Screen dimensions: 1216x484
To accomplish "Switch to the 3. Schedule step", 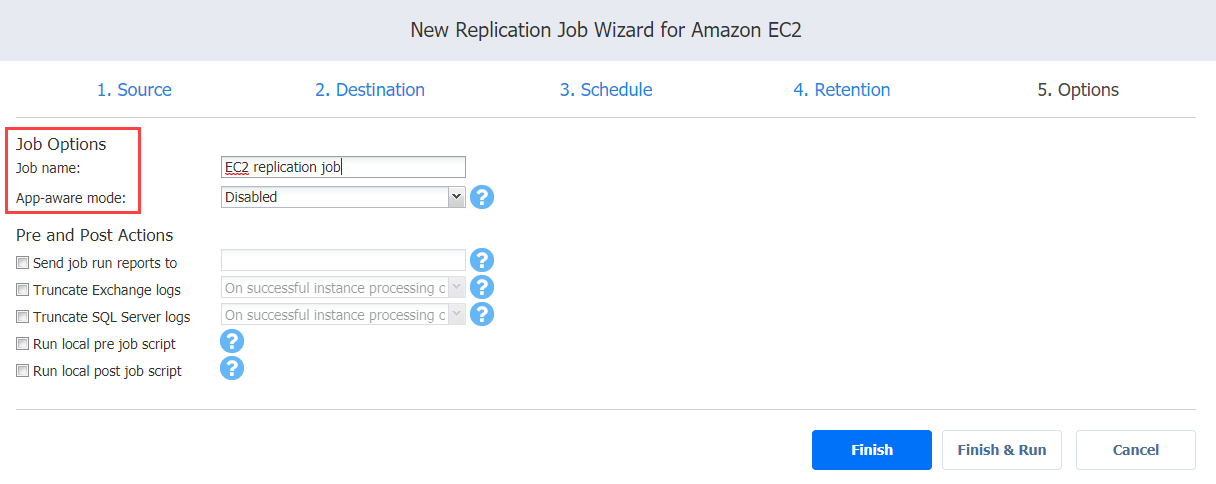I will point(606,90).
